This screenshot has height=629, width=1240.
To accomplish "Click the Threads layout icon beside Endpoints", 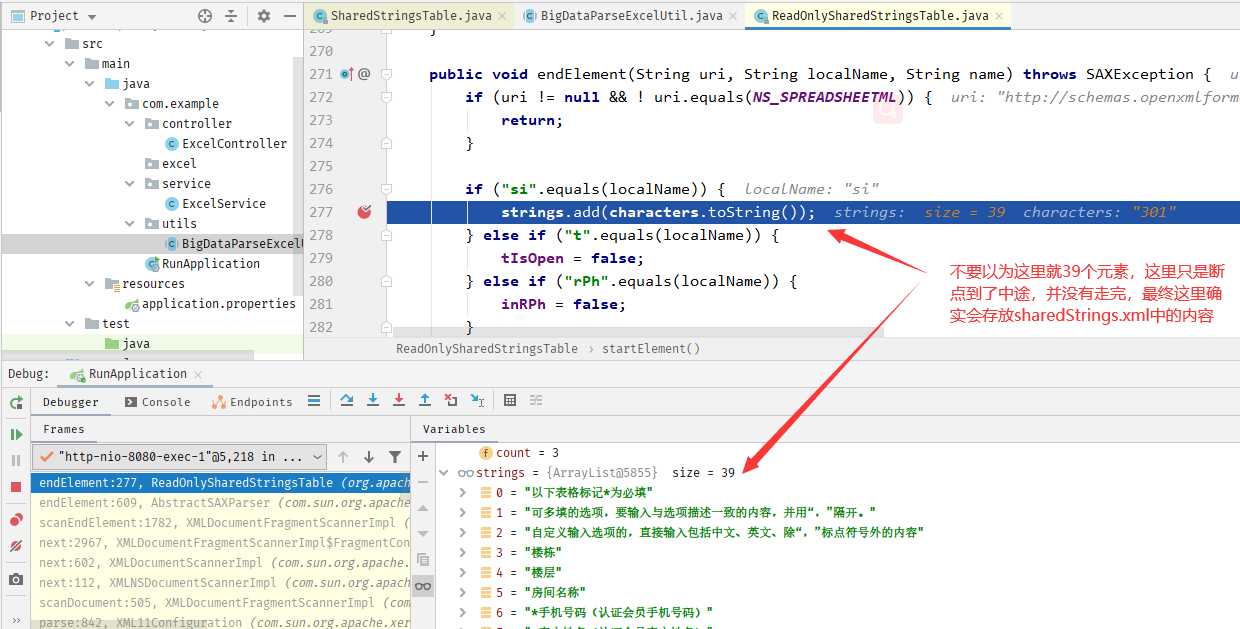I will click(314, 400).
